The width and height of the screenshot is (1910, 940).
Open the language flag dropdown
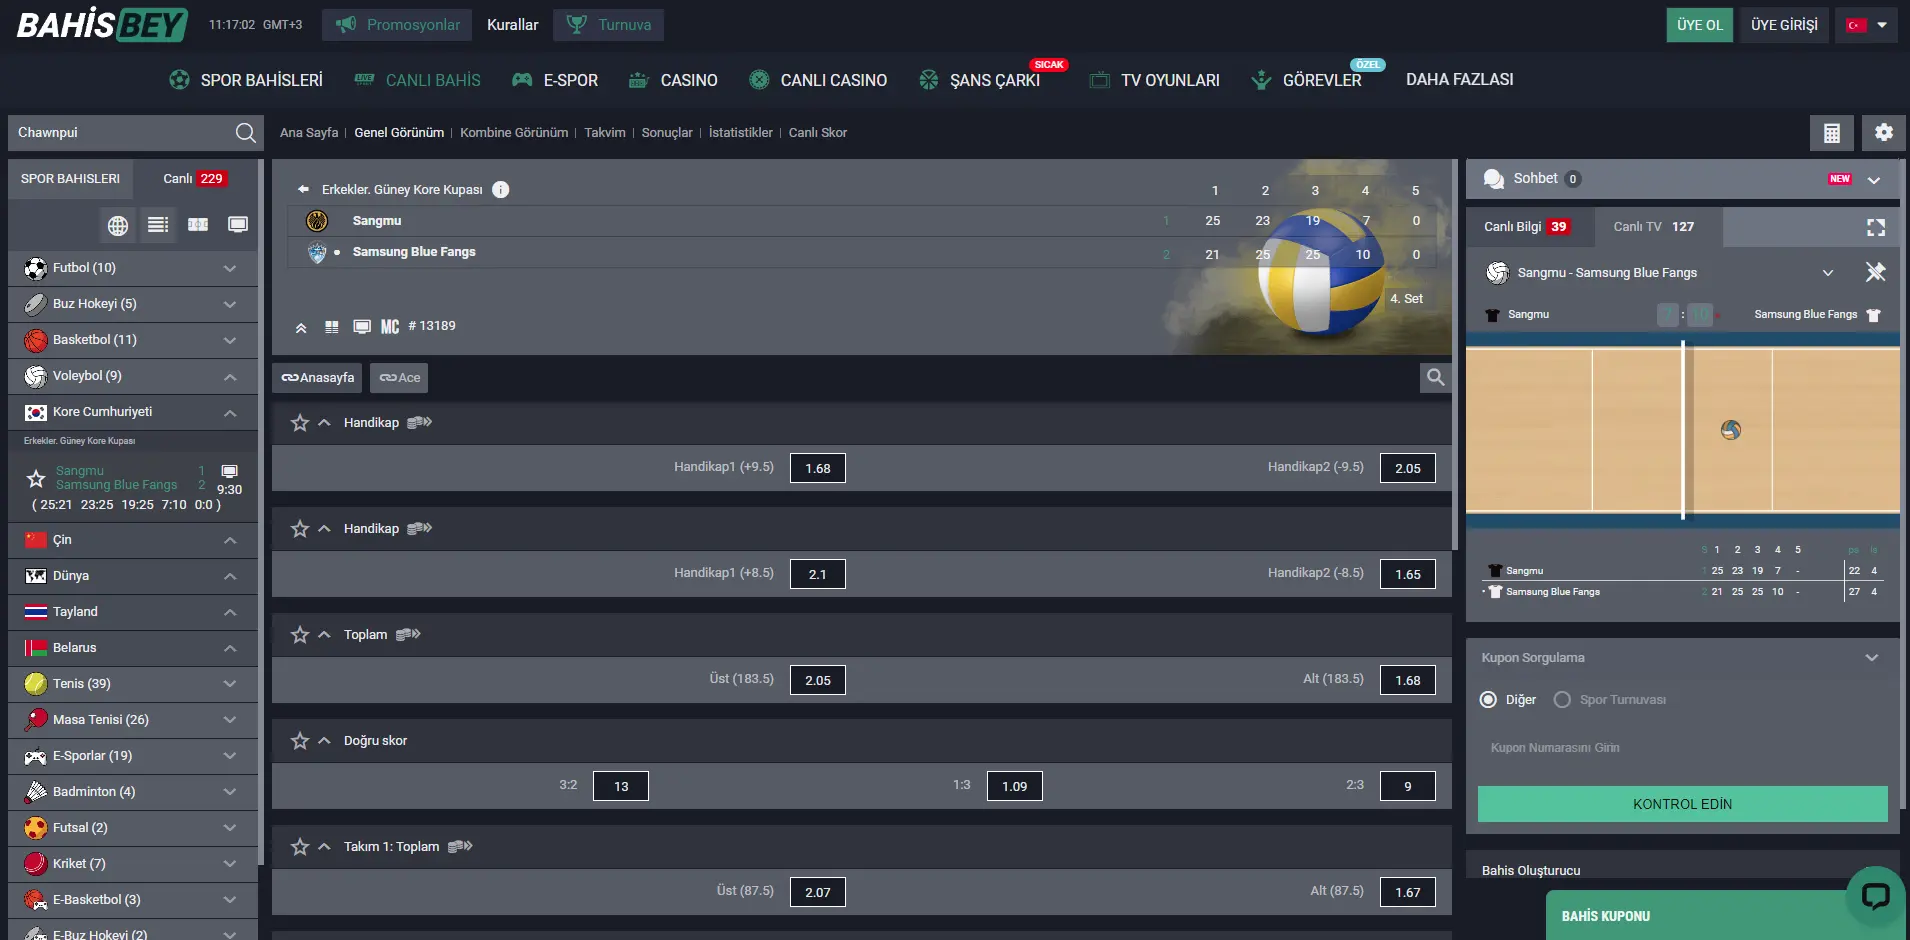(x=1866, y=25)
